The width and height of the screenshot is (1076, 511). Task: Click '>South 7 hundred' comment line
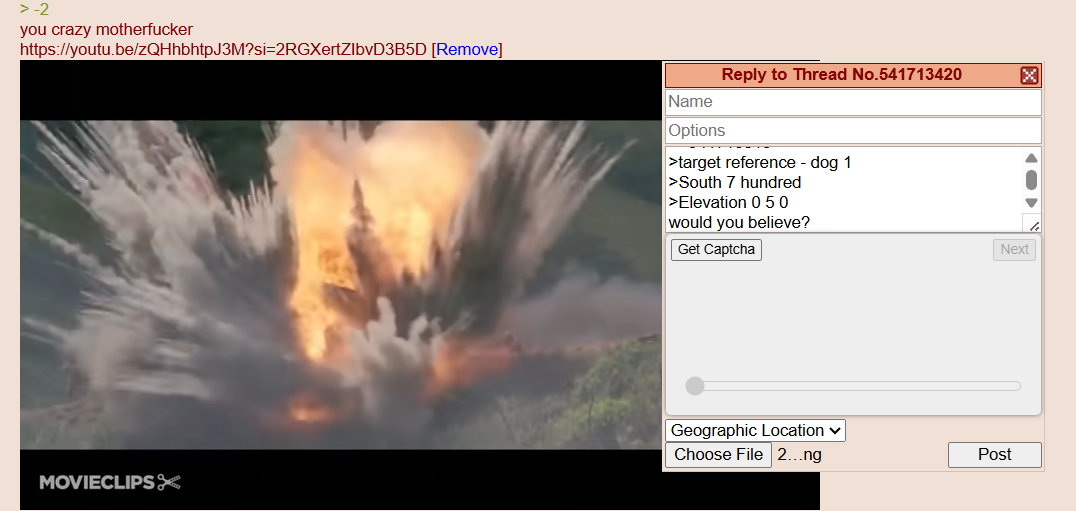735,182
